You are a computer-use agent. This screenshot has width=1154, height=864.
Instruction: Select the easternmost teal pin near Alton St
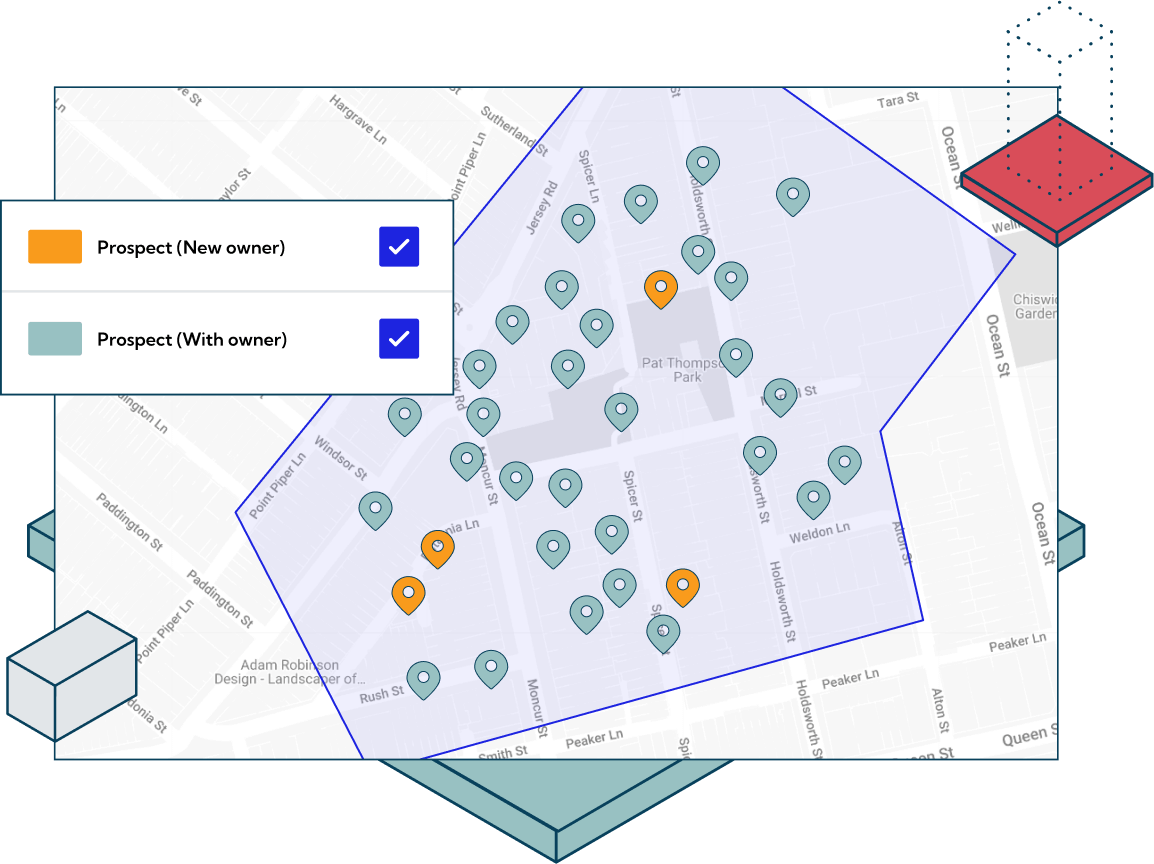click(x=845, y=465)
